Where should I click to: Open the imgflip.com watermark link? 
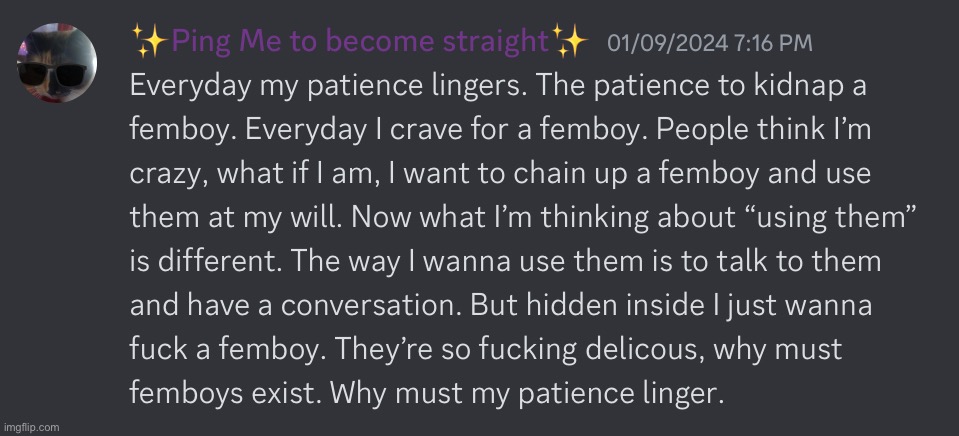[x=32, y=427]
